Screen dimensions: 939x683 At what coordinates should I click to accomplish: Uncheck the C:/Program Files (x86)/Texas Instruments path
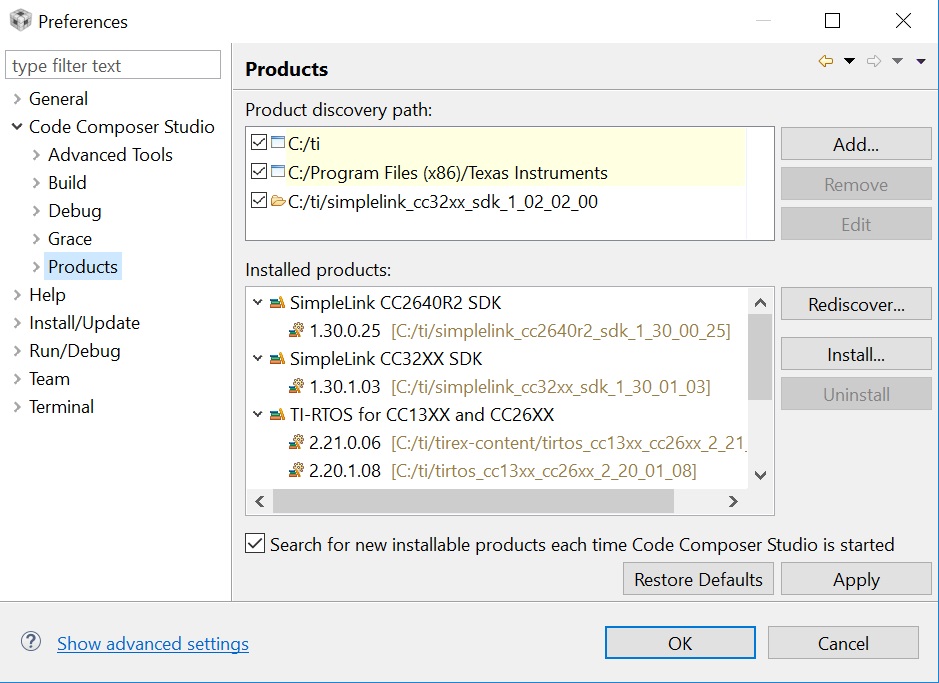pos(259,173)
